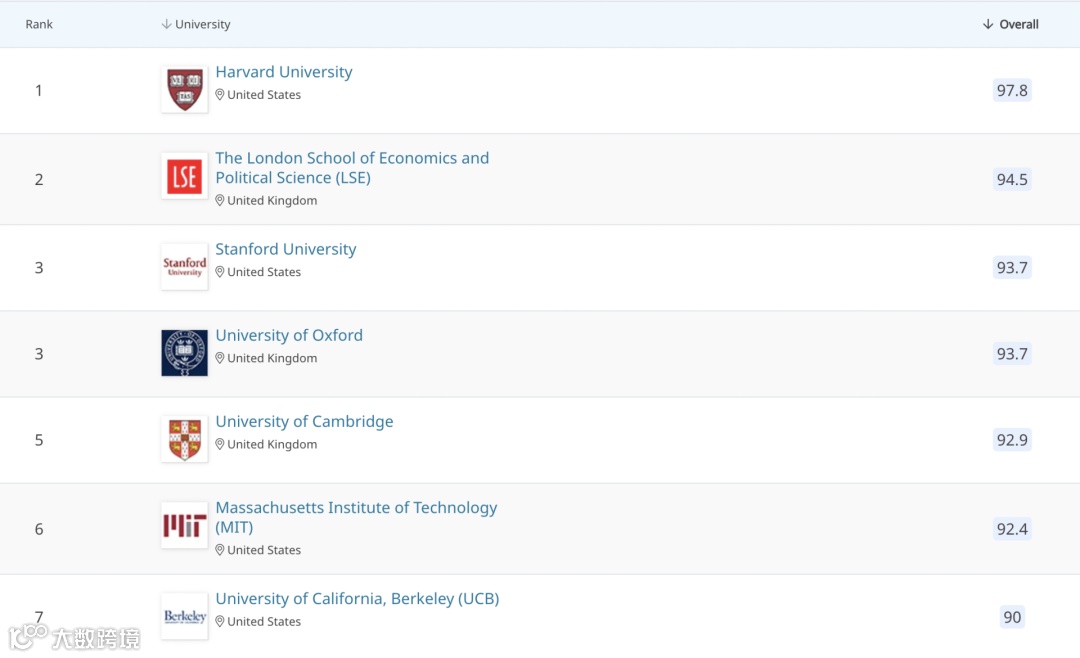Open the University of Cambridge link
Viewport: 1080px width, 658px height.
[304, 421]
